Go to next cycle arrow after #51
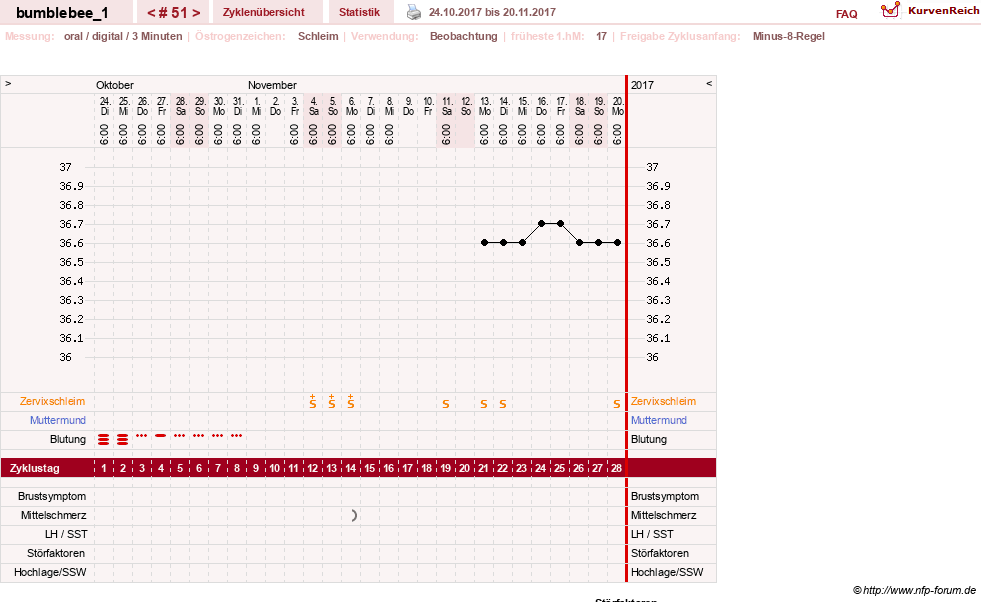Viewport: 981px width, 602px height. point(196,13)
